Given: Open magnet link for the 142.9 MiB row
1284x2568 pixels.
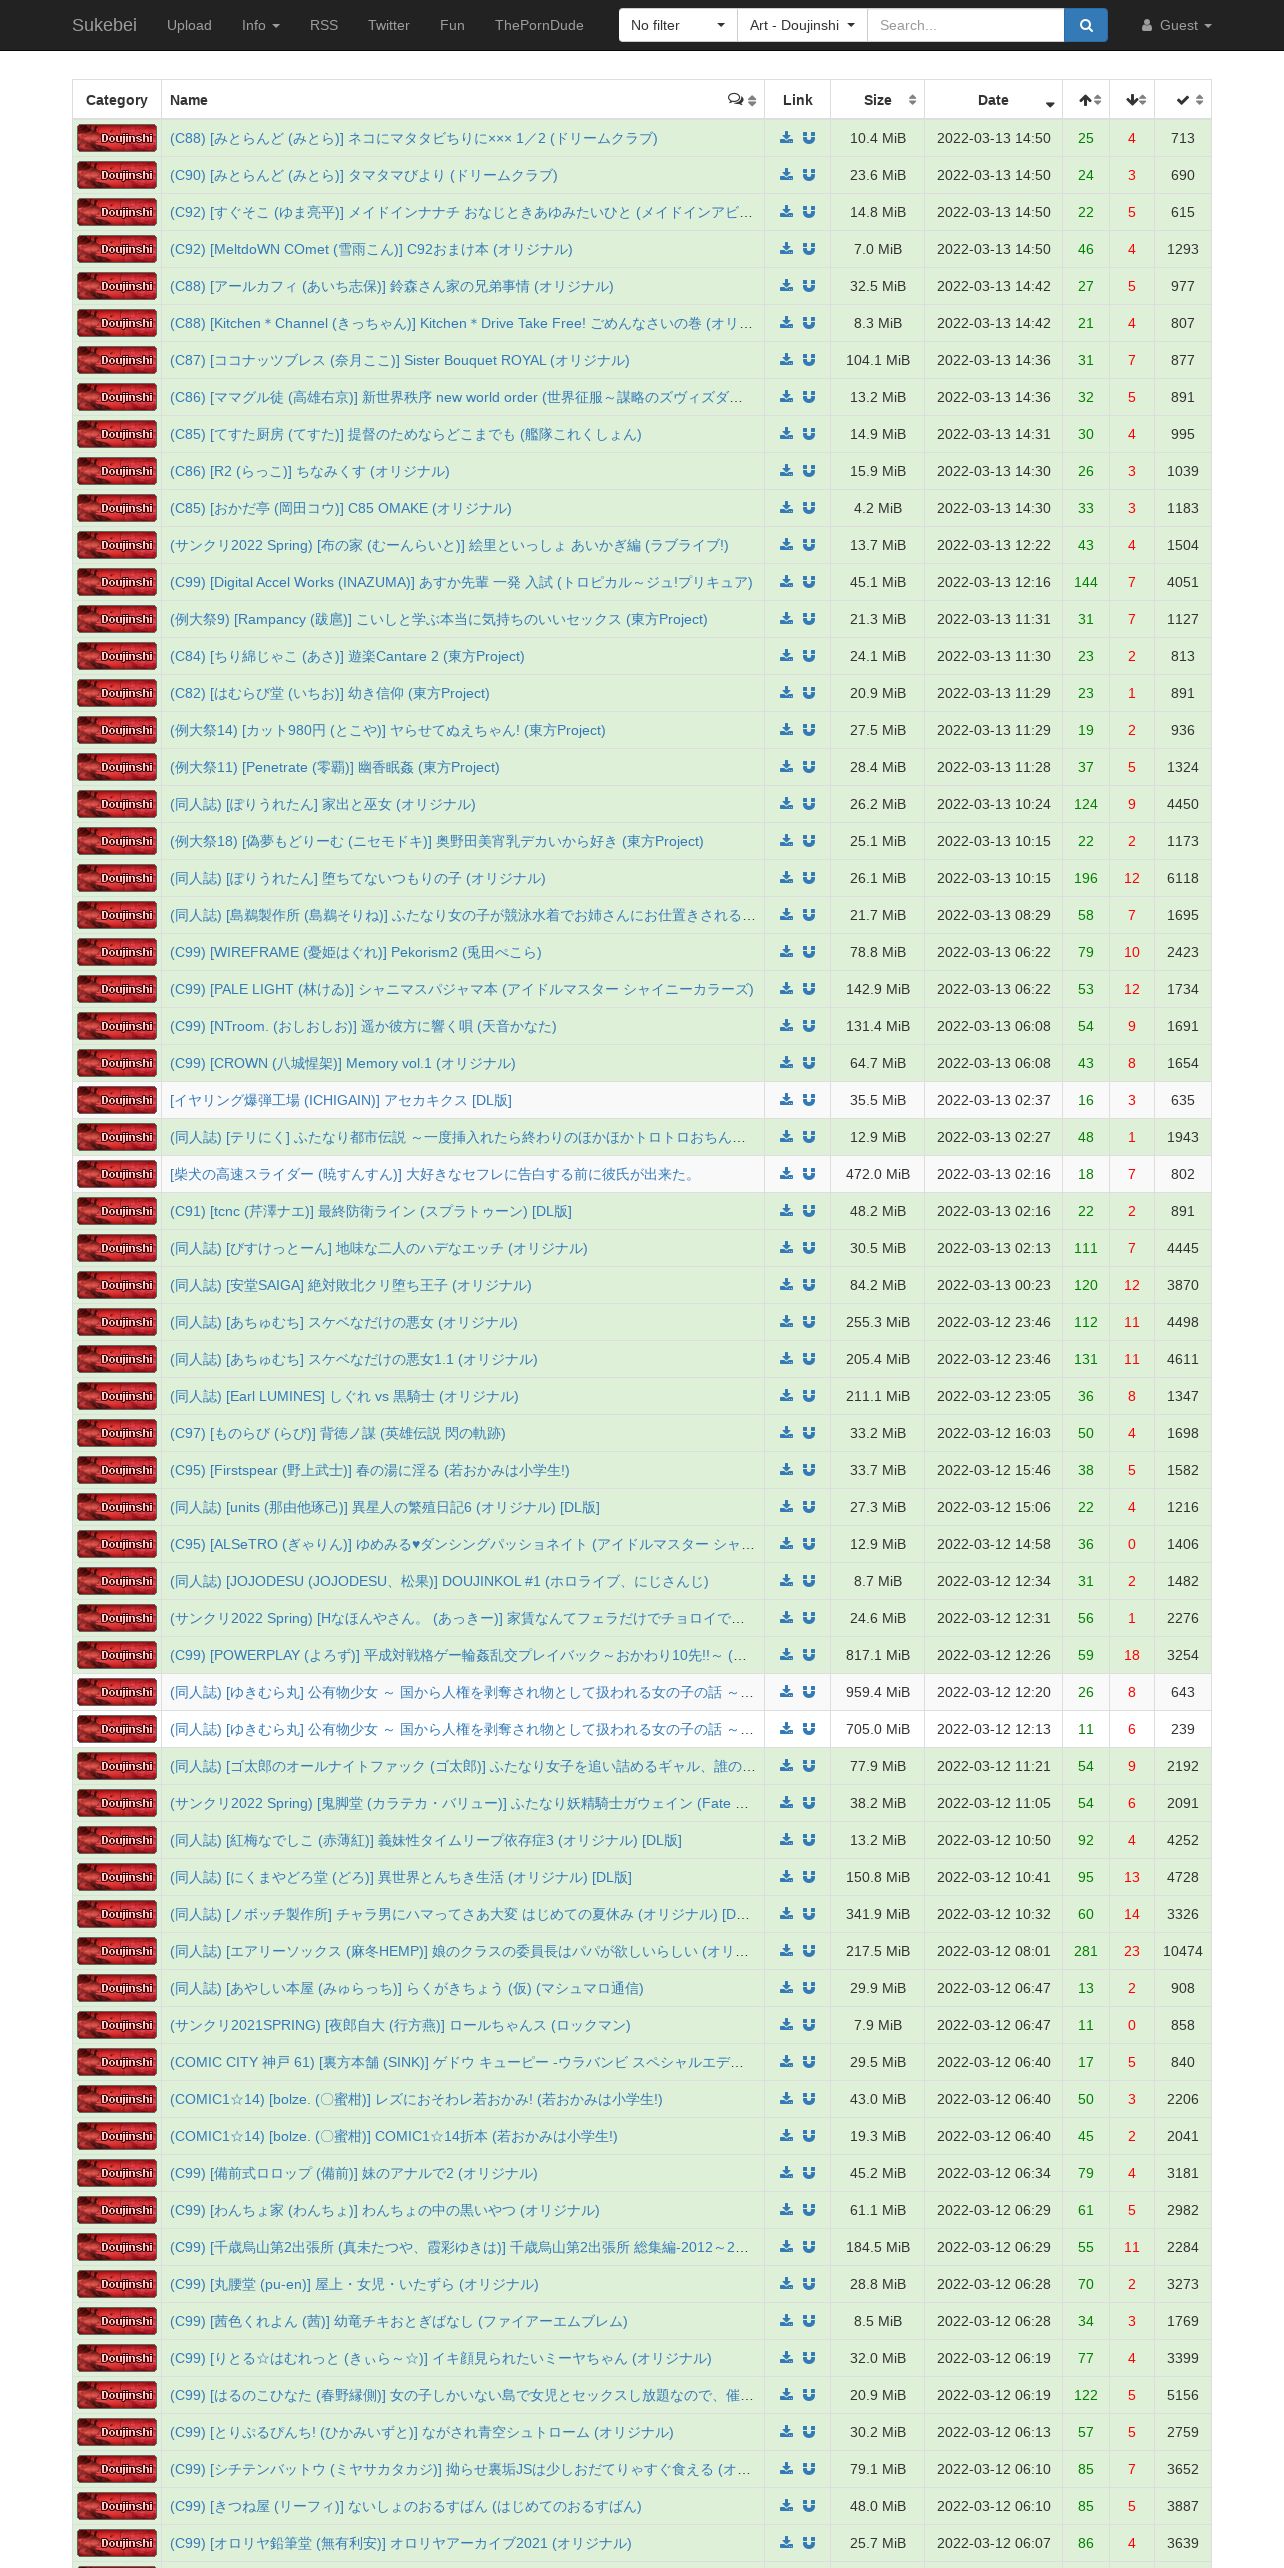Looking at the screenshot, I should click(809, 989).
